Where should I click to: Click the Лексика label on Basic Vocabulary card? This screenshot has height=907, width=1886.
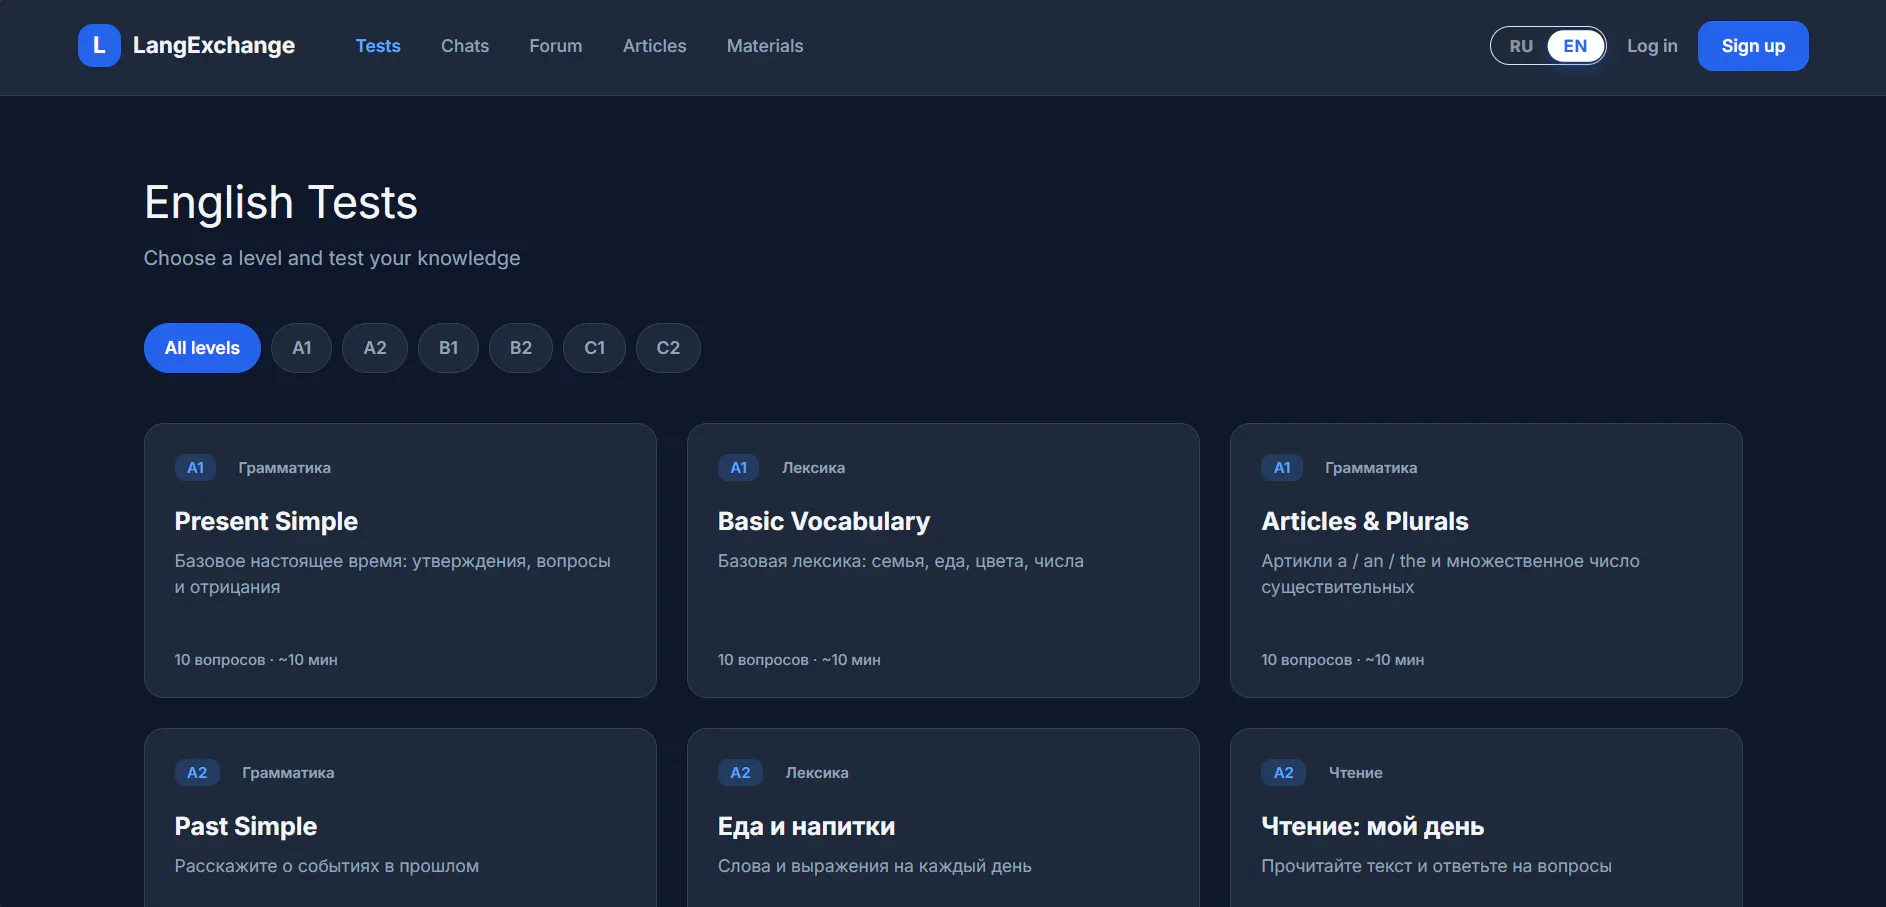click(x=814, y=468)
